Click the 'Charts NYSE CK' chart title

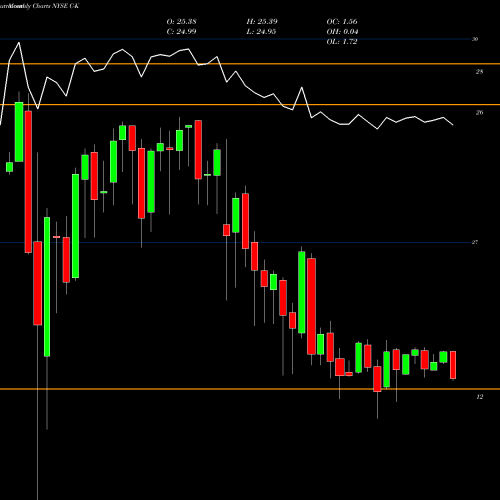(x=56, y=6)
